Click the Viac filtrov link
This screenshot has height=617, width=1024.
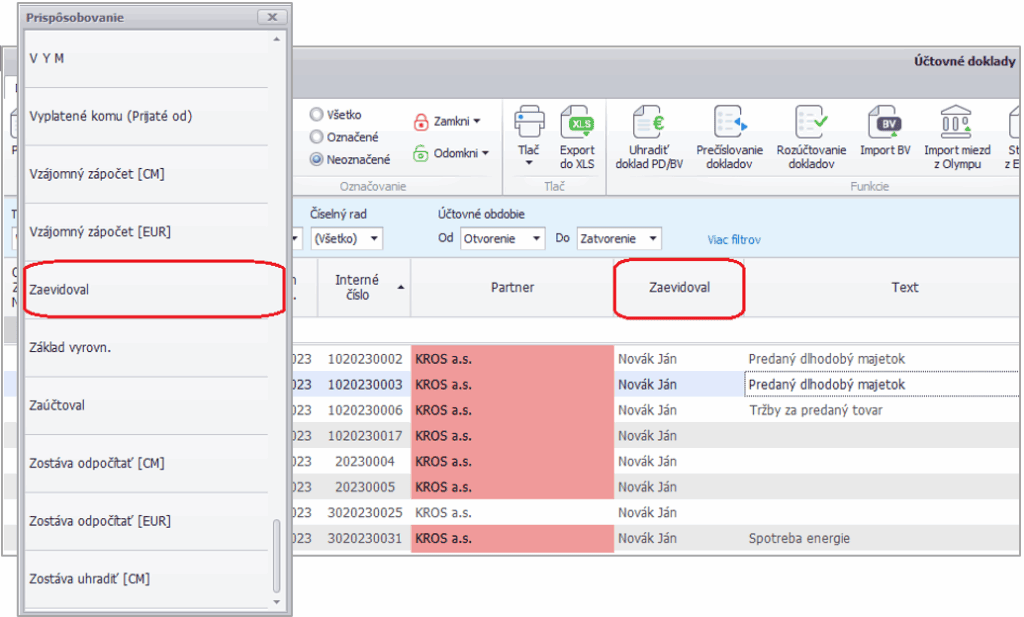[x=734, y=240]
